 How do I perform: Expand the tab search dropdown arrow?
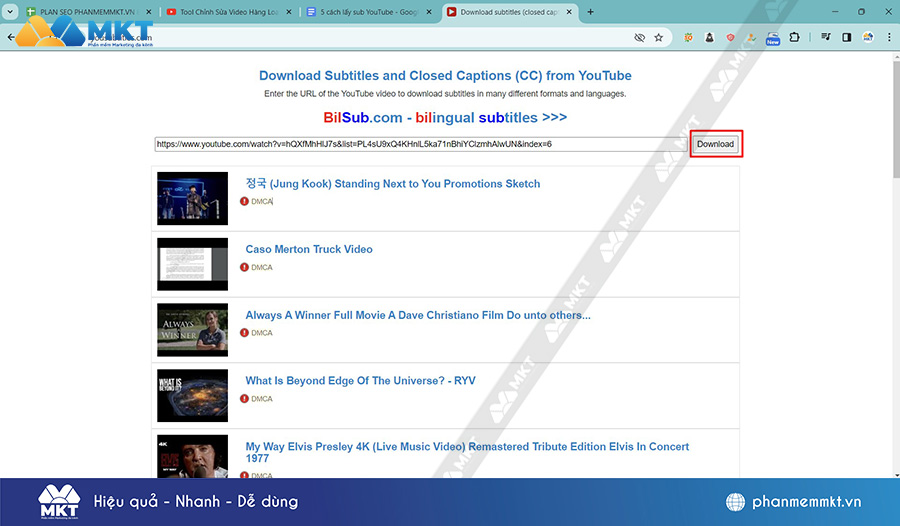point(11,12)
